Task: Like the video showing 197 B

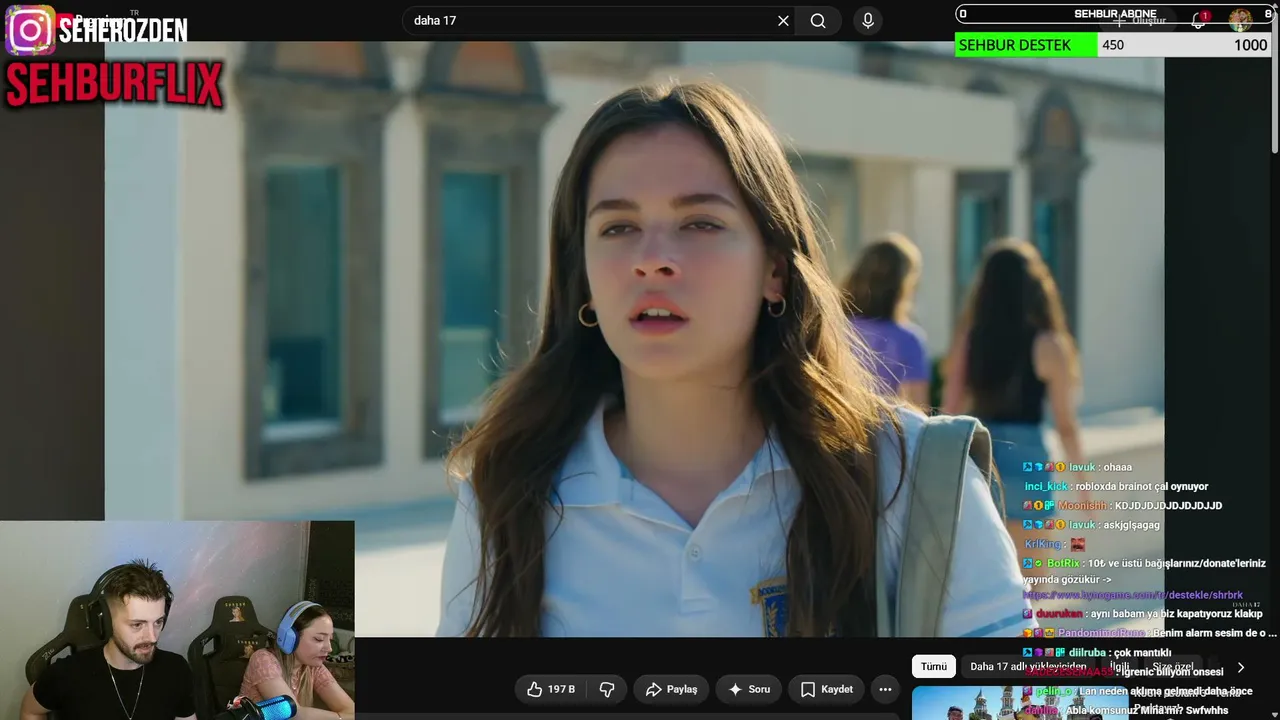Action: click(551, 689)
